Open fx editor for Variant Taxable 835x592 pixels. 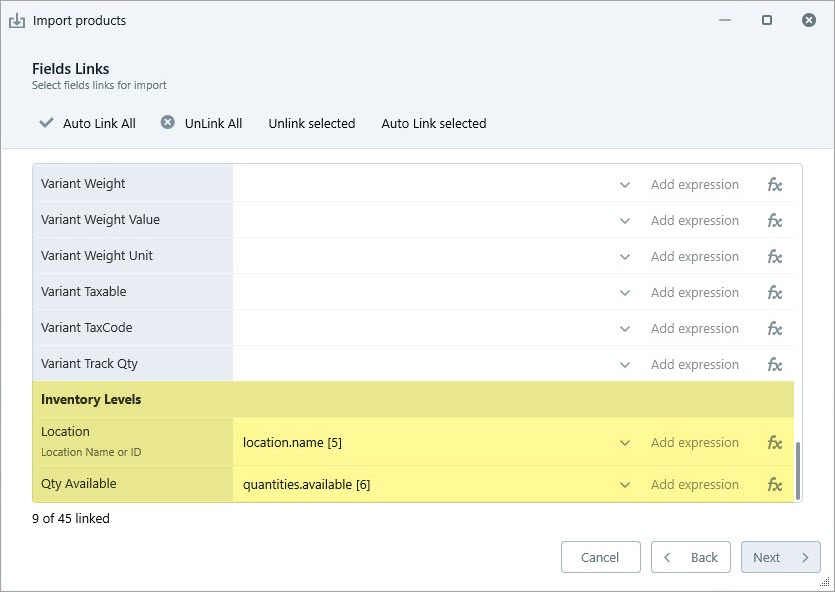[774, 293]
